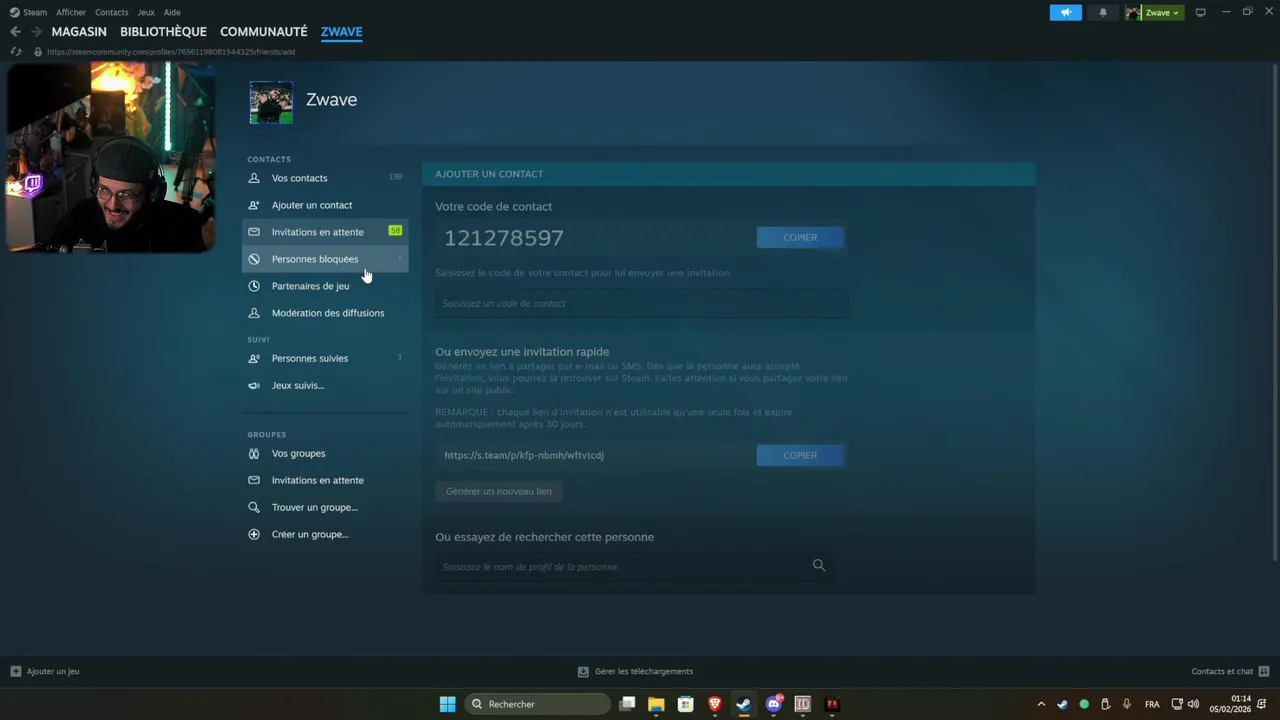The height and width of the screenshot is (720, 1280).
Task: Open Discord from taskbar
Action: pyautogui.click(x=773, y=704)
